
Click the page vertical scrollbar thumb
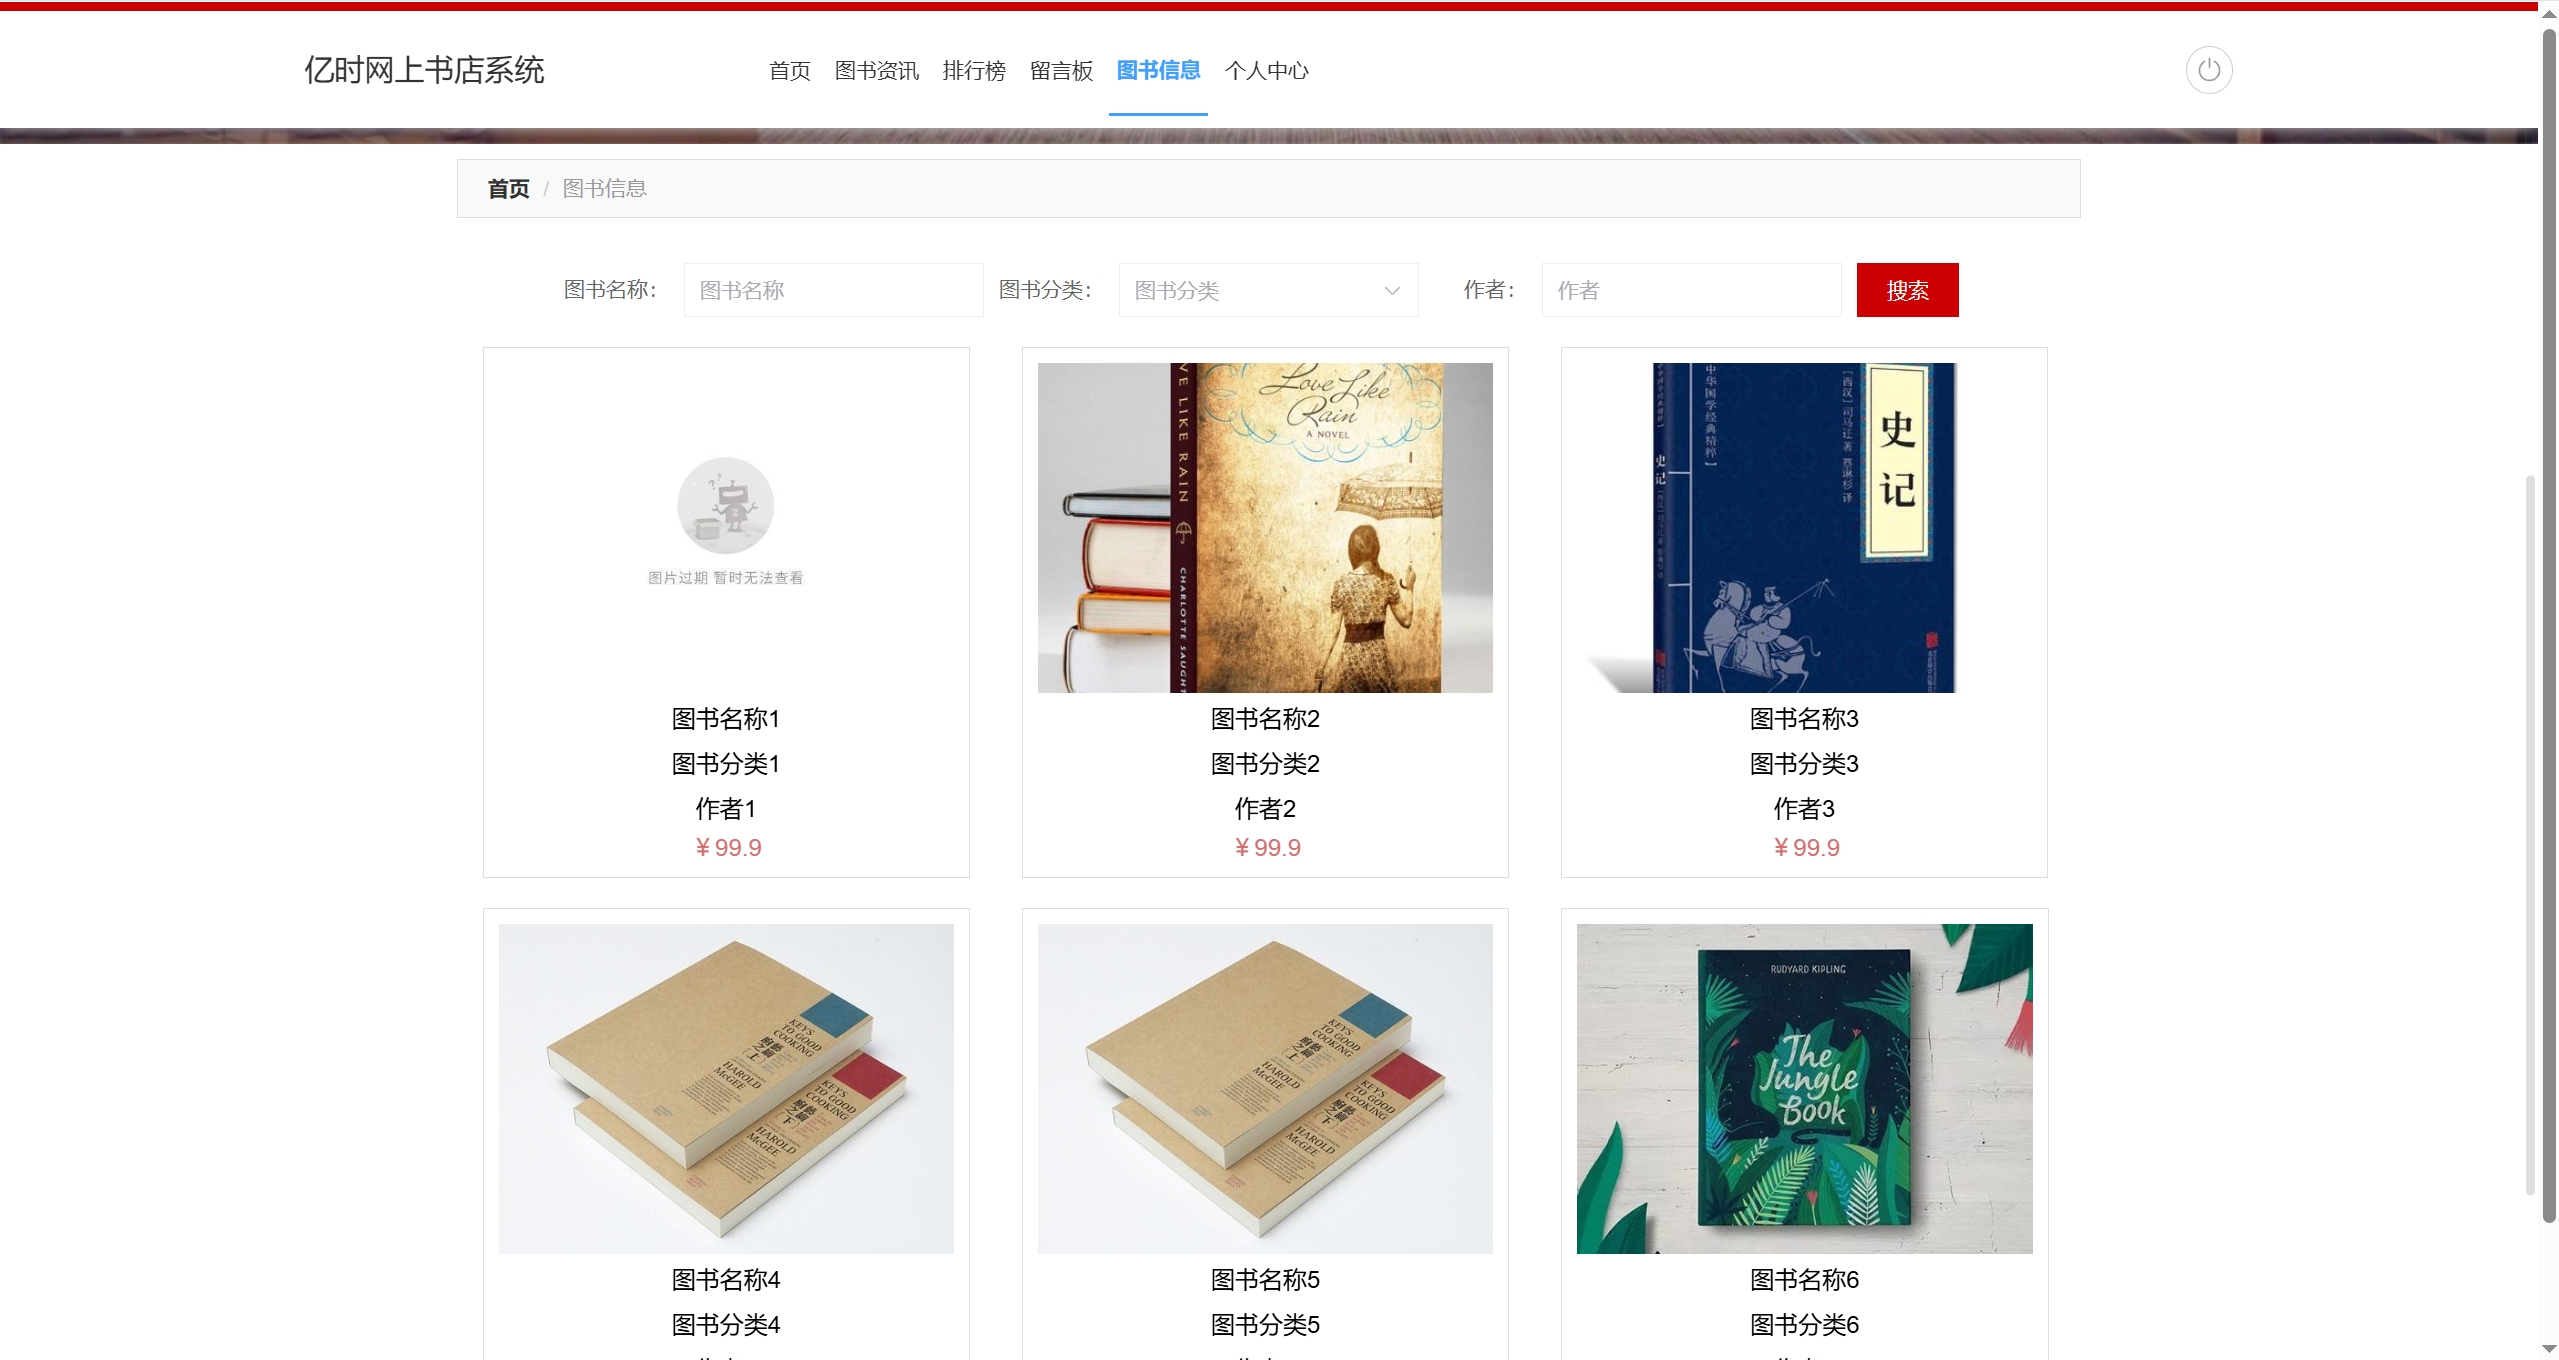2549,625
